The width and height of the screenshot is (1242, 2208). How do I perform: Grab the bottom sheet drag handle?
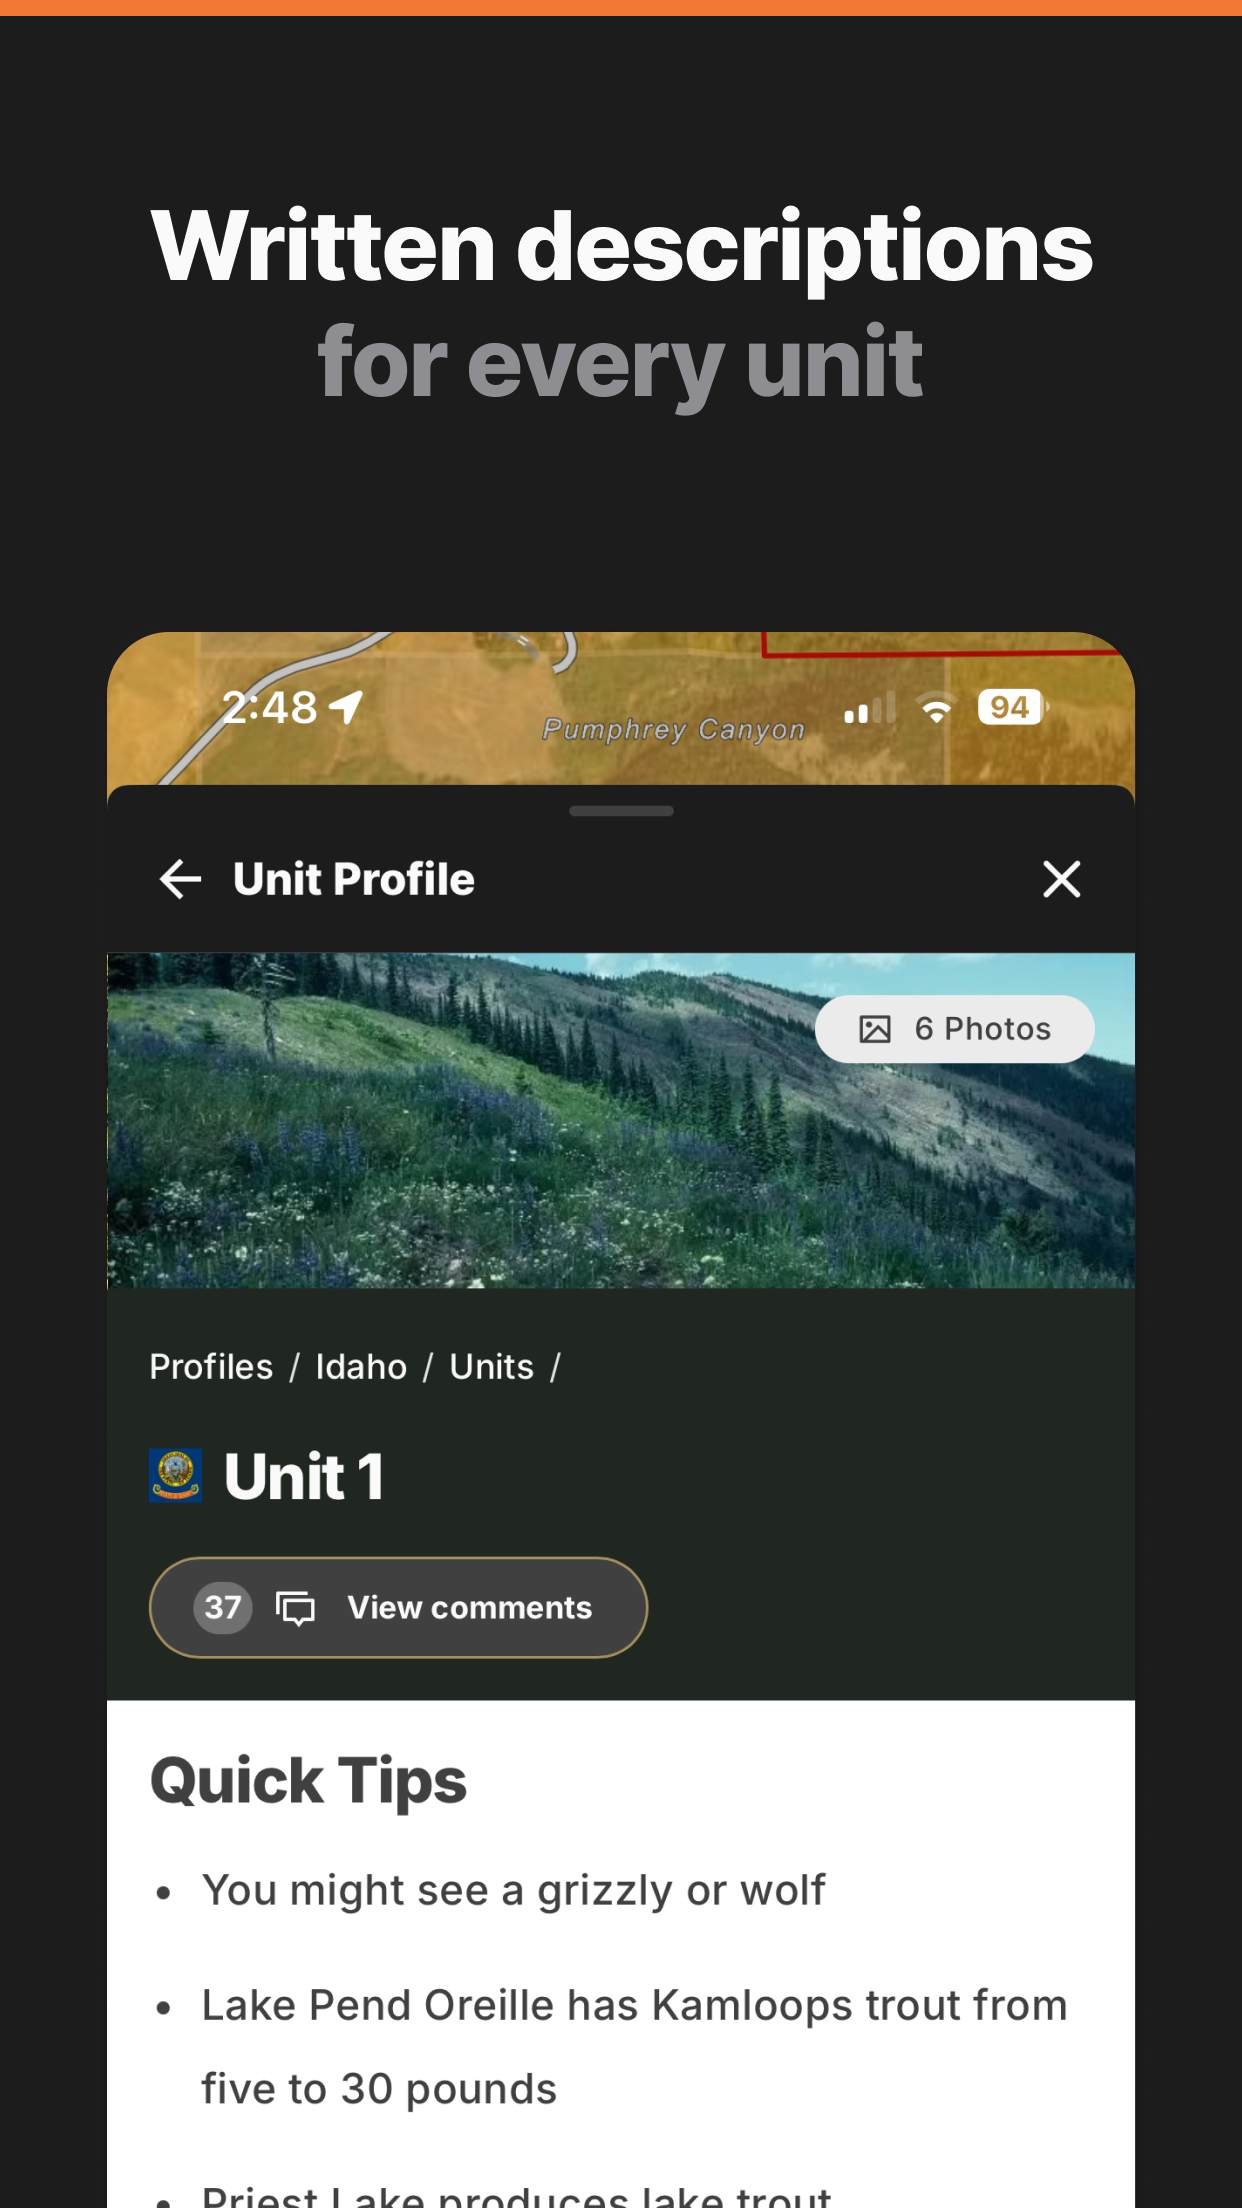621,811
